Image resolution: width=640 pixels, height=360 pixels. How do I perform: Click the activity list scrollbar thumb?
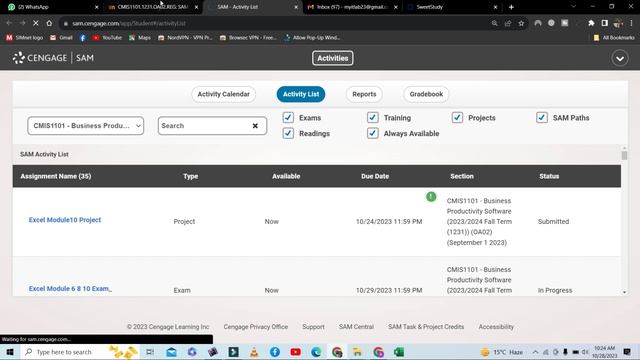tap(624, 156)
